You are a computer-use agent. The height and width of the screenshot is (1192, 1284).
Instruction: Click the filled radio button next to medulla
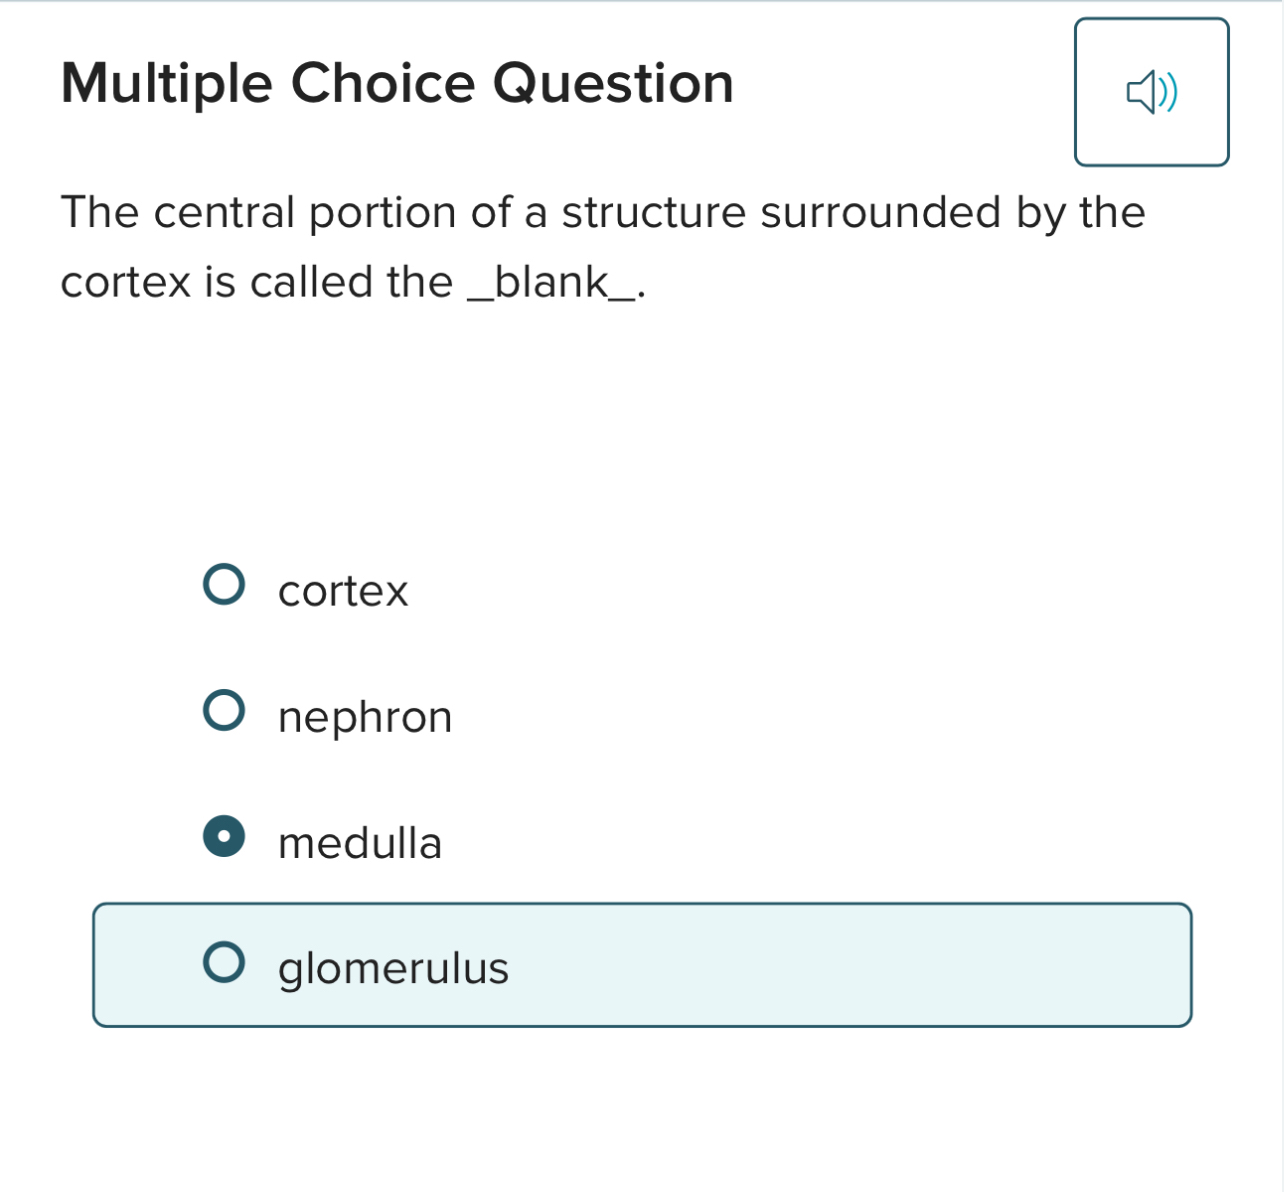point(225,837)
